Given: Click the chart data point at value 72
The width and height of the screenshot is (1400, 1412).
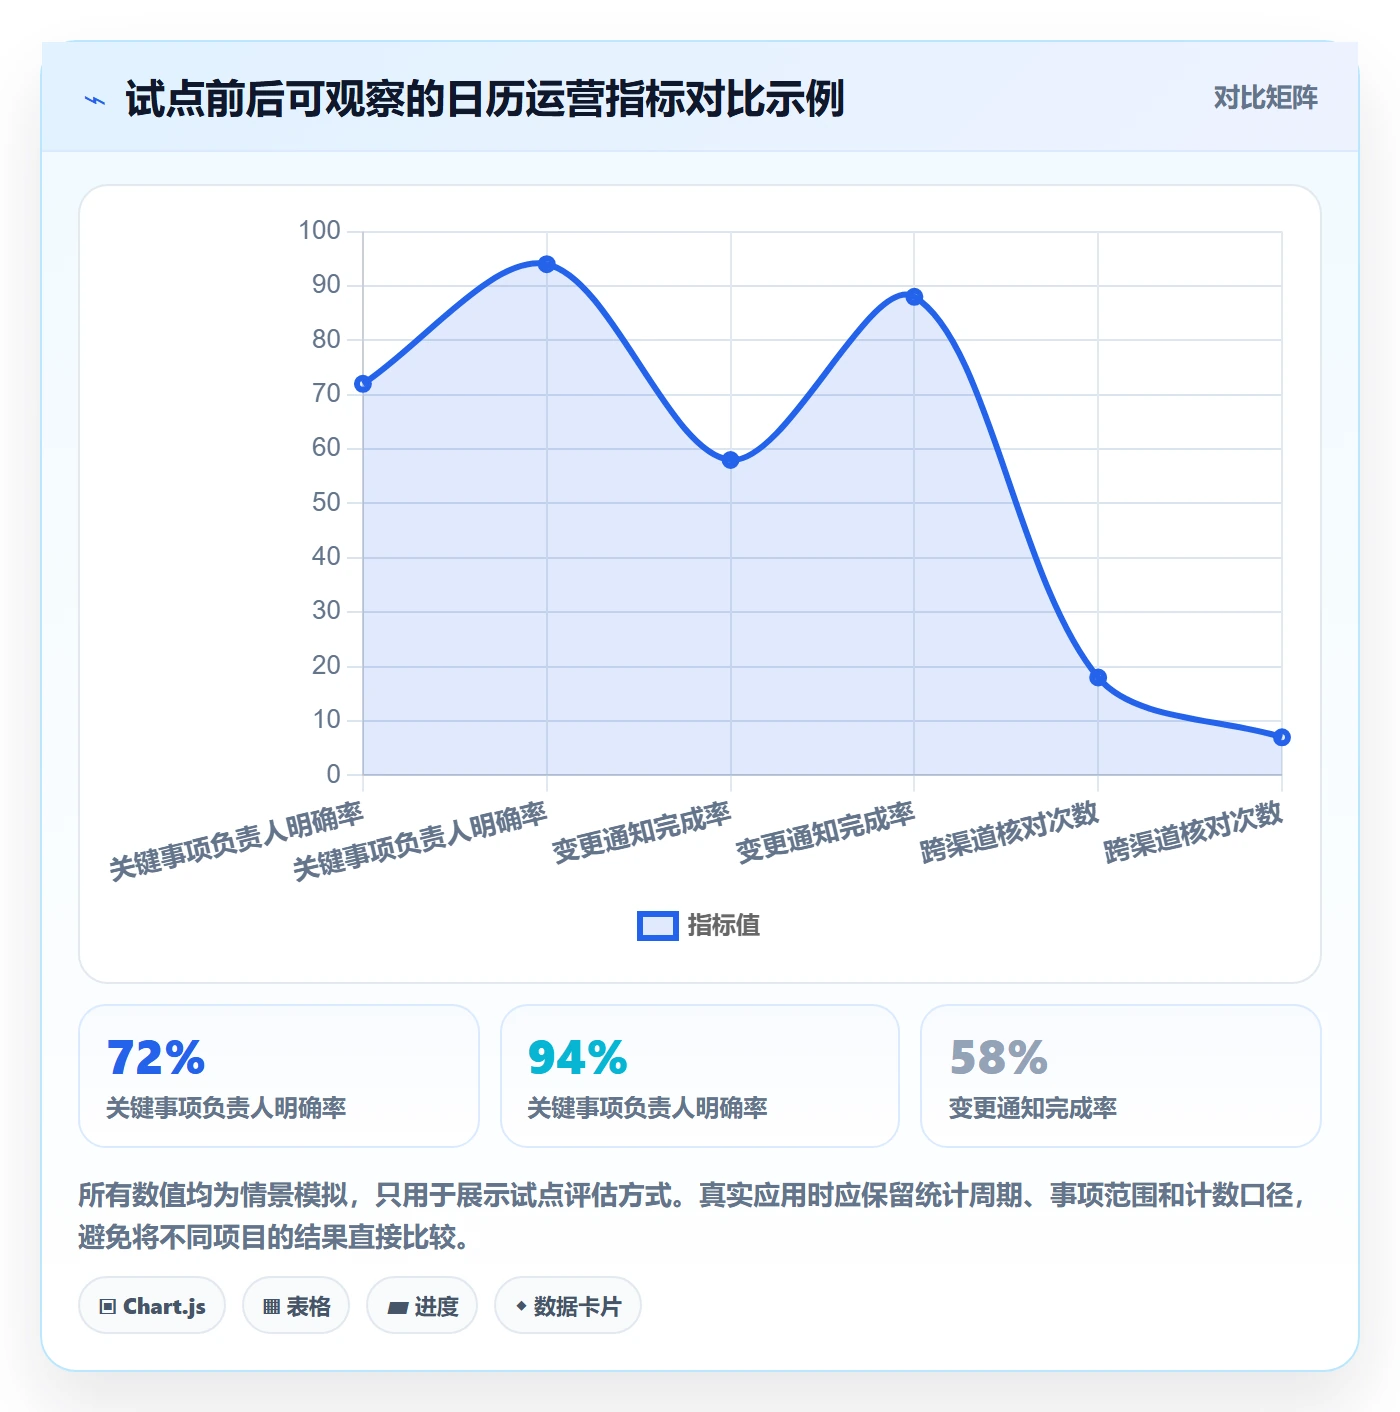Looking at the screenshot, I should point(363,384).
